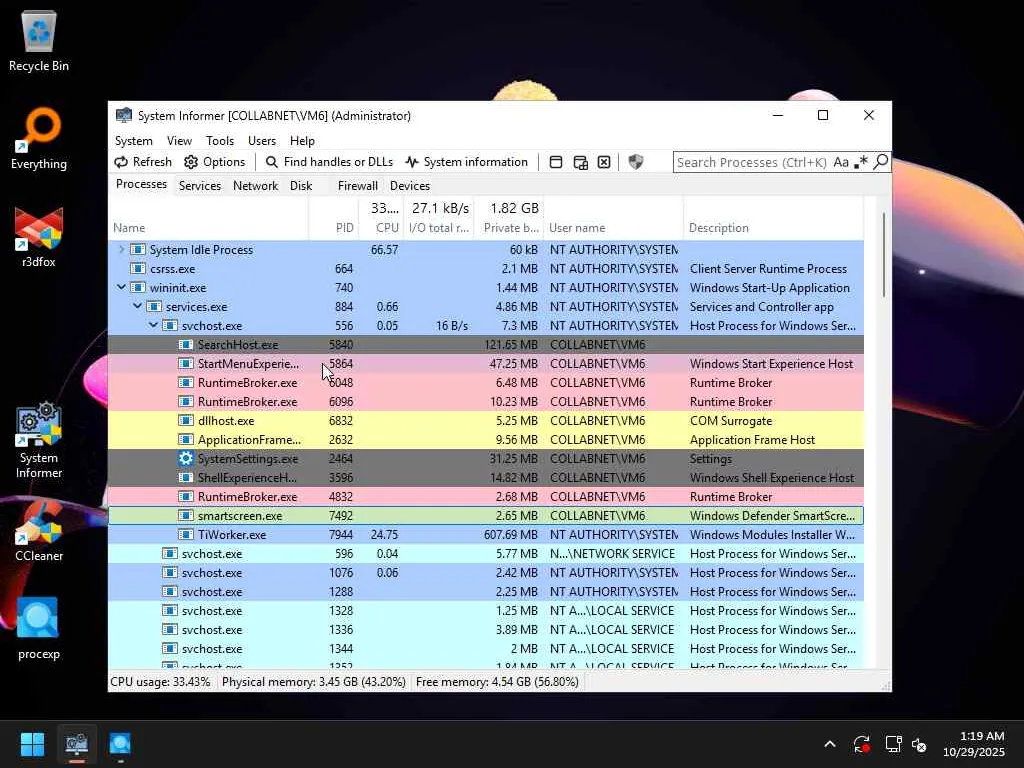Sort by the PID column header
The image size is (1024, 768).
pos(334,218)
